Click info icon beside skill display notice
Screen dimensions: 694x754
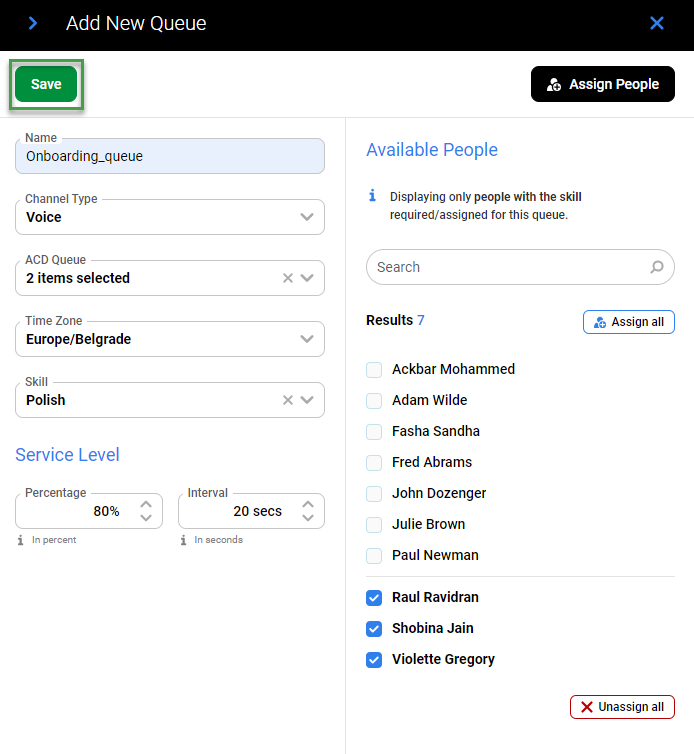373,196
